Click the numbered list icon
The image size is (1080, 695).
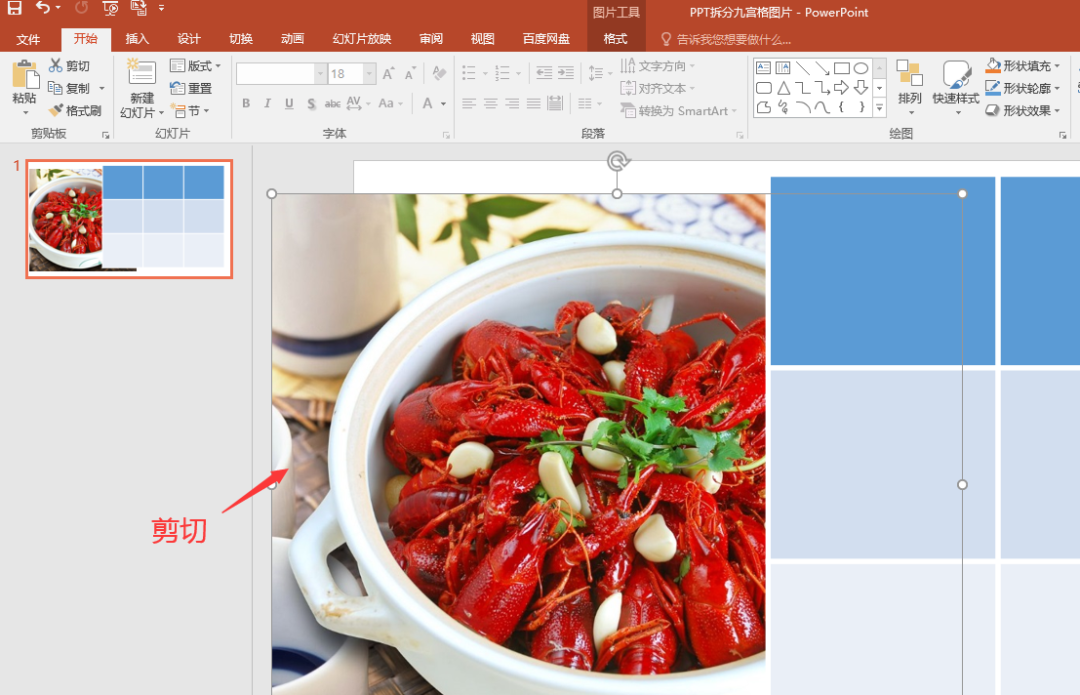(x=502, y=73)
